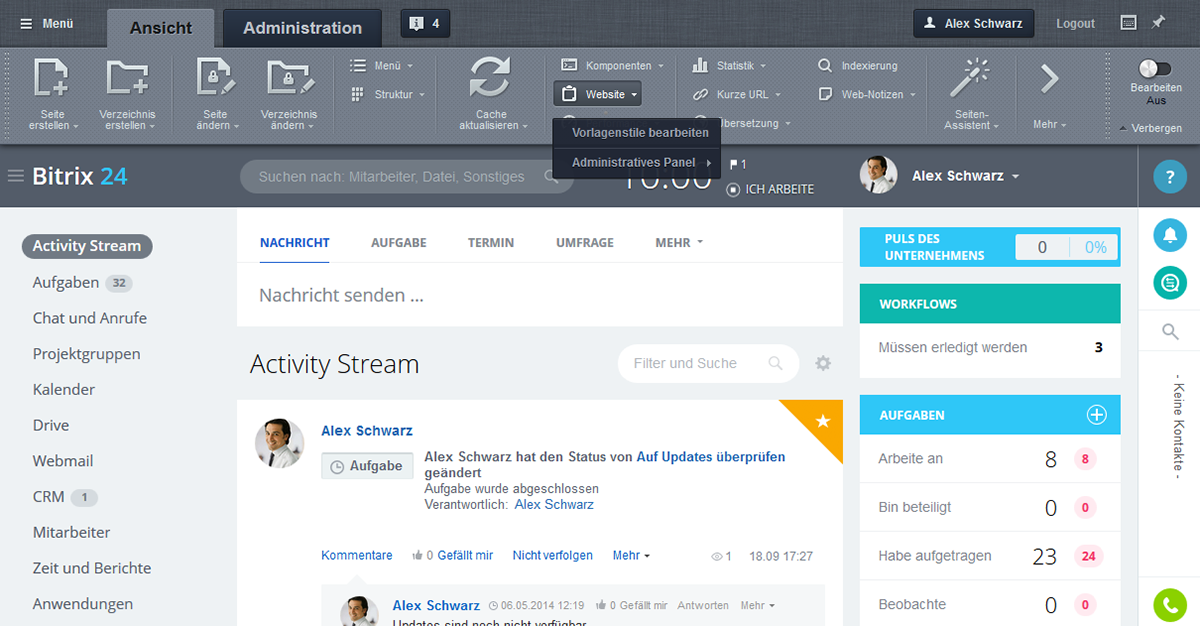Viewport: 1200px width, 626px height.
Task: Click the Seite ändern lock icon
Action: pos(215,79)
